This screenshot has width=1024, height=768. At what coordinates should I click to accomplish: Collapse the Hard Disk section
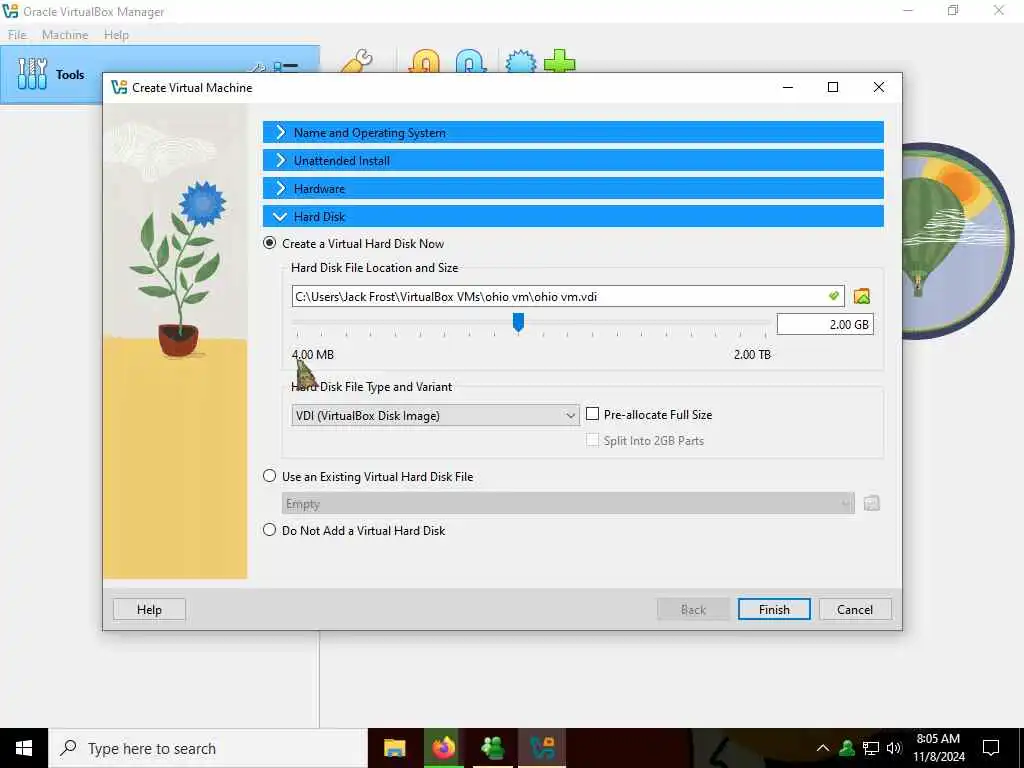coord(573,216)
